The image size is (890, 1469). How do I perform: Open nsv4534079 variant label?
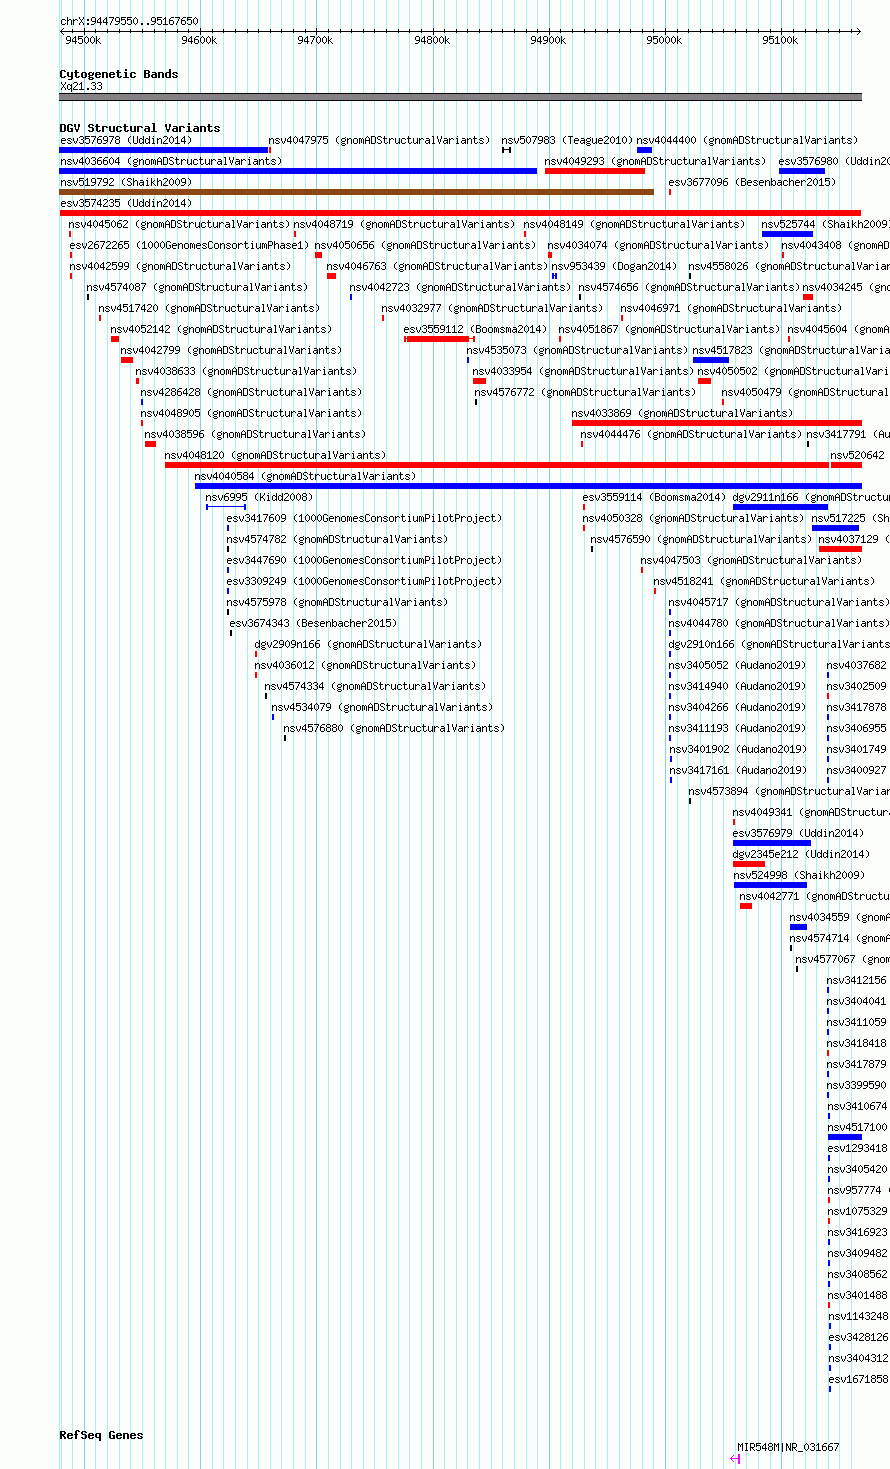click(382, 707)
